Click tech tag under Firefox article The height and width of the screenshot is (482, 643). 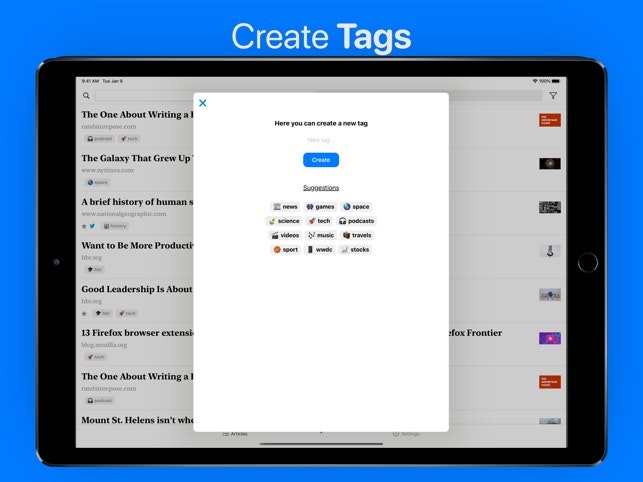[x=96, y=357]
